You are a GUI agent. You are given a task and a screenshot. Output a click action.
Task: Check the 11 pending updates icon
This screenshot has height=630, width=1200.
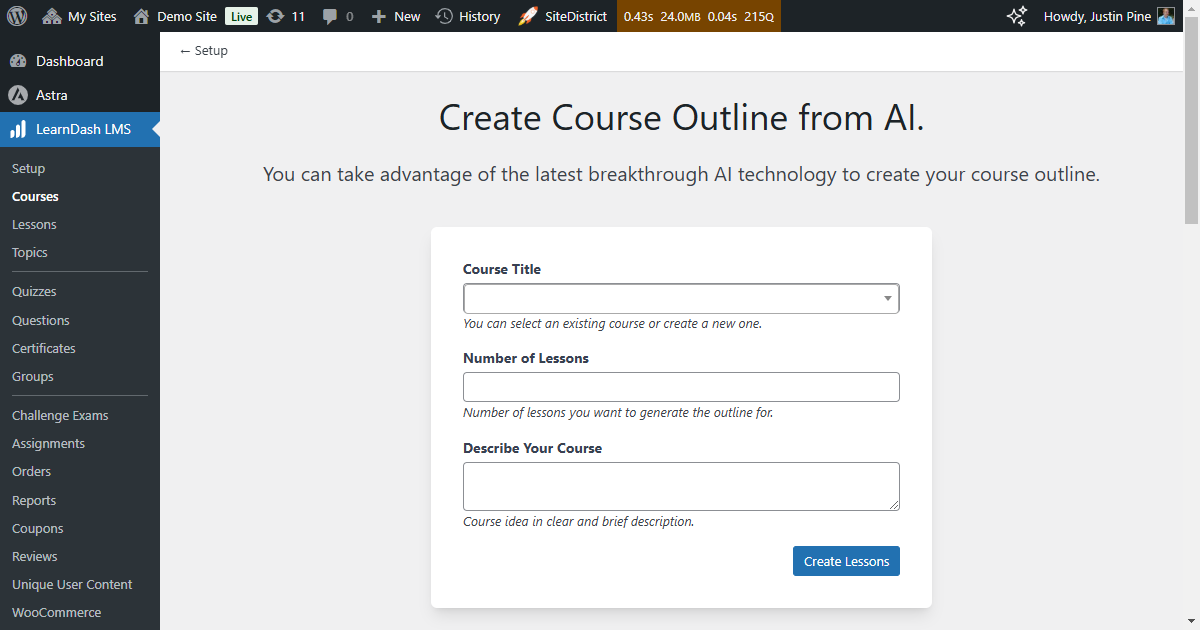coord(276,15)
